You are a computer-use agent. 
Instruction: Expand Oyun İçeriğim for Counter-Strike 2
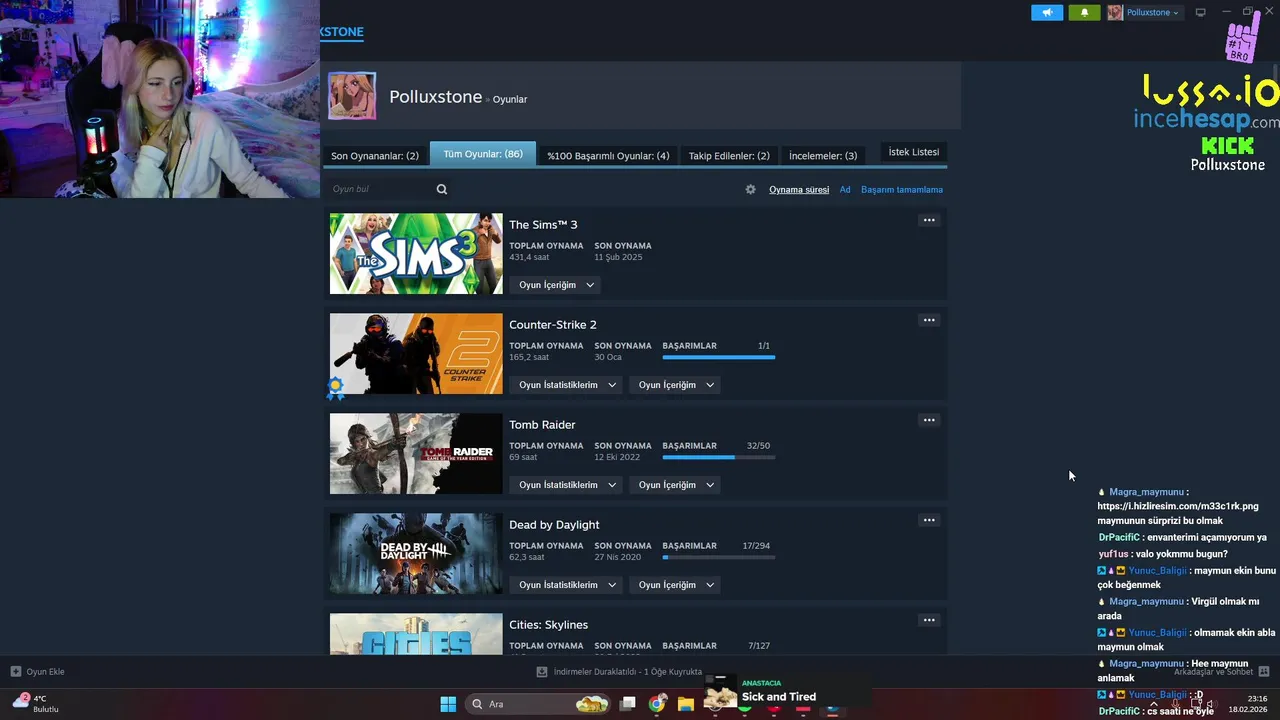675,385
